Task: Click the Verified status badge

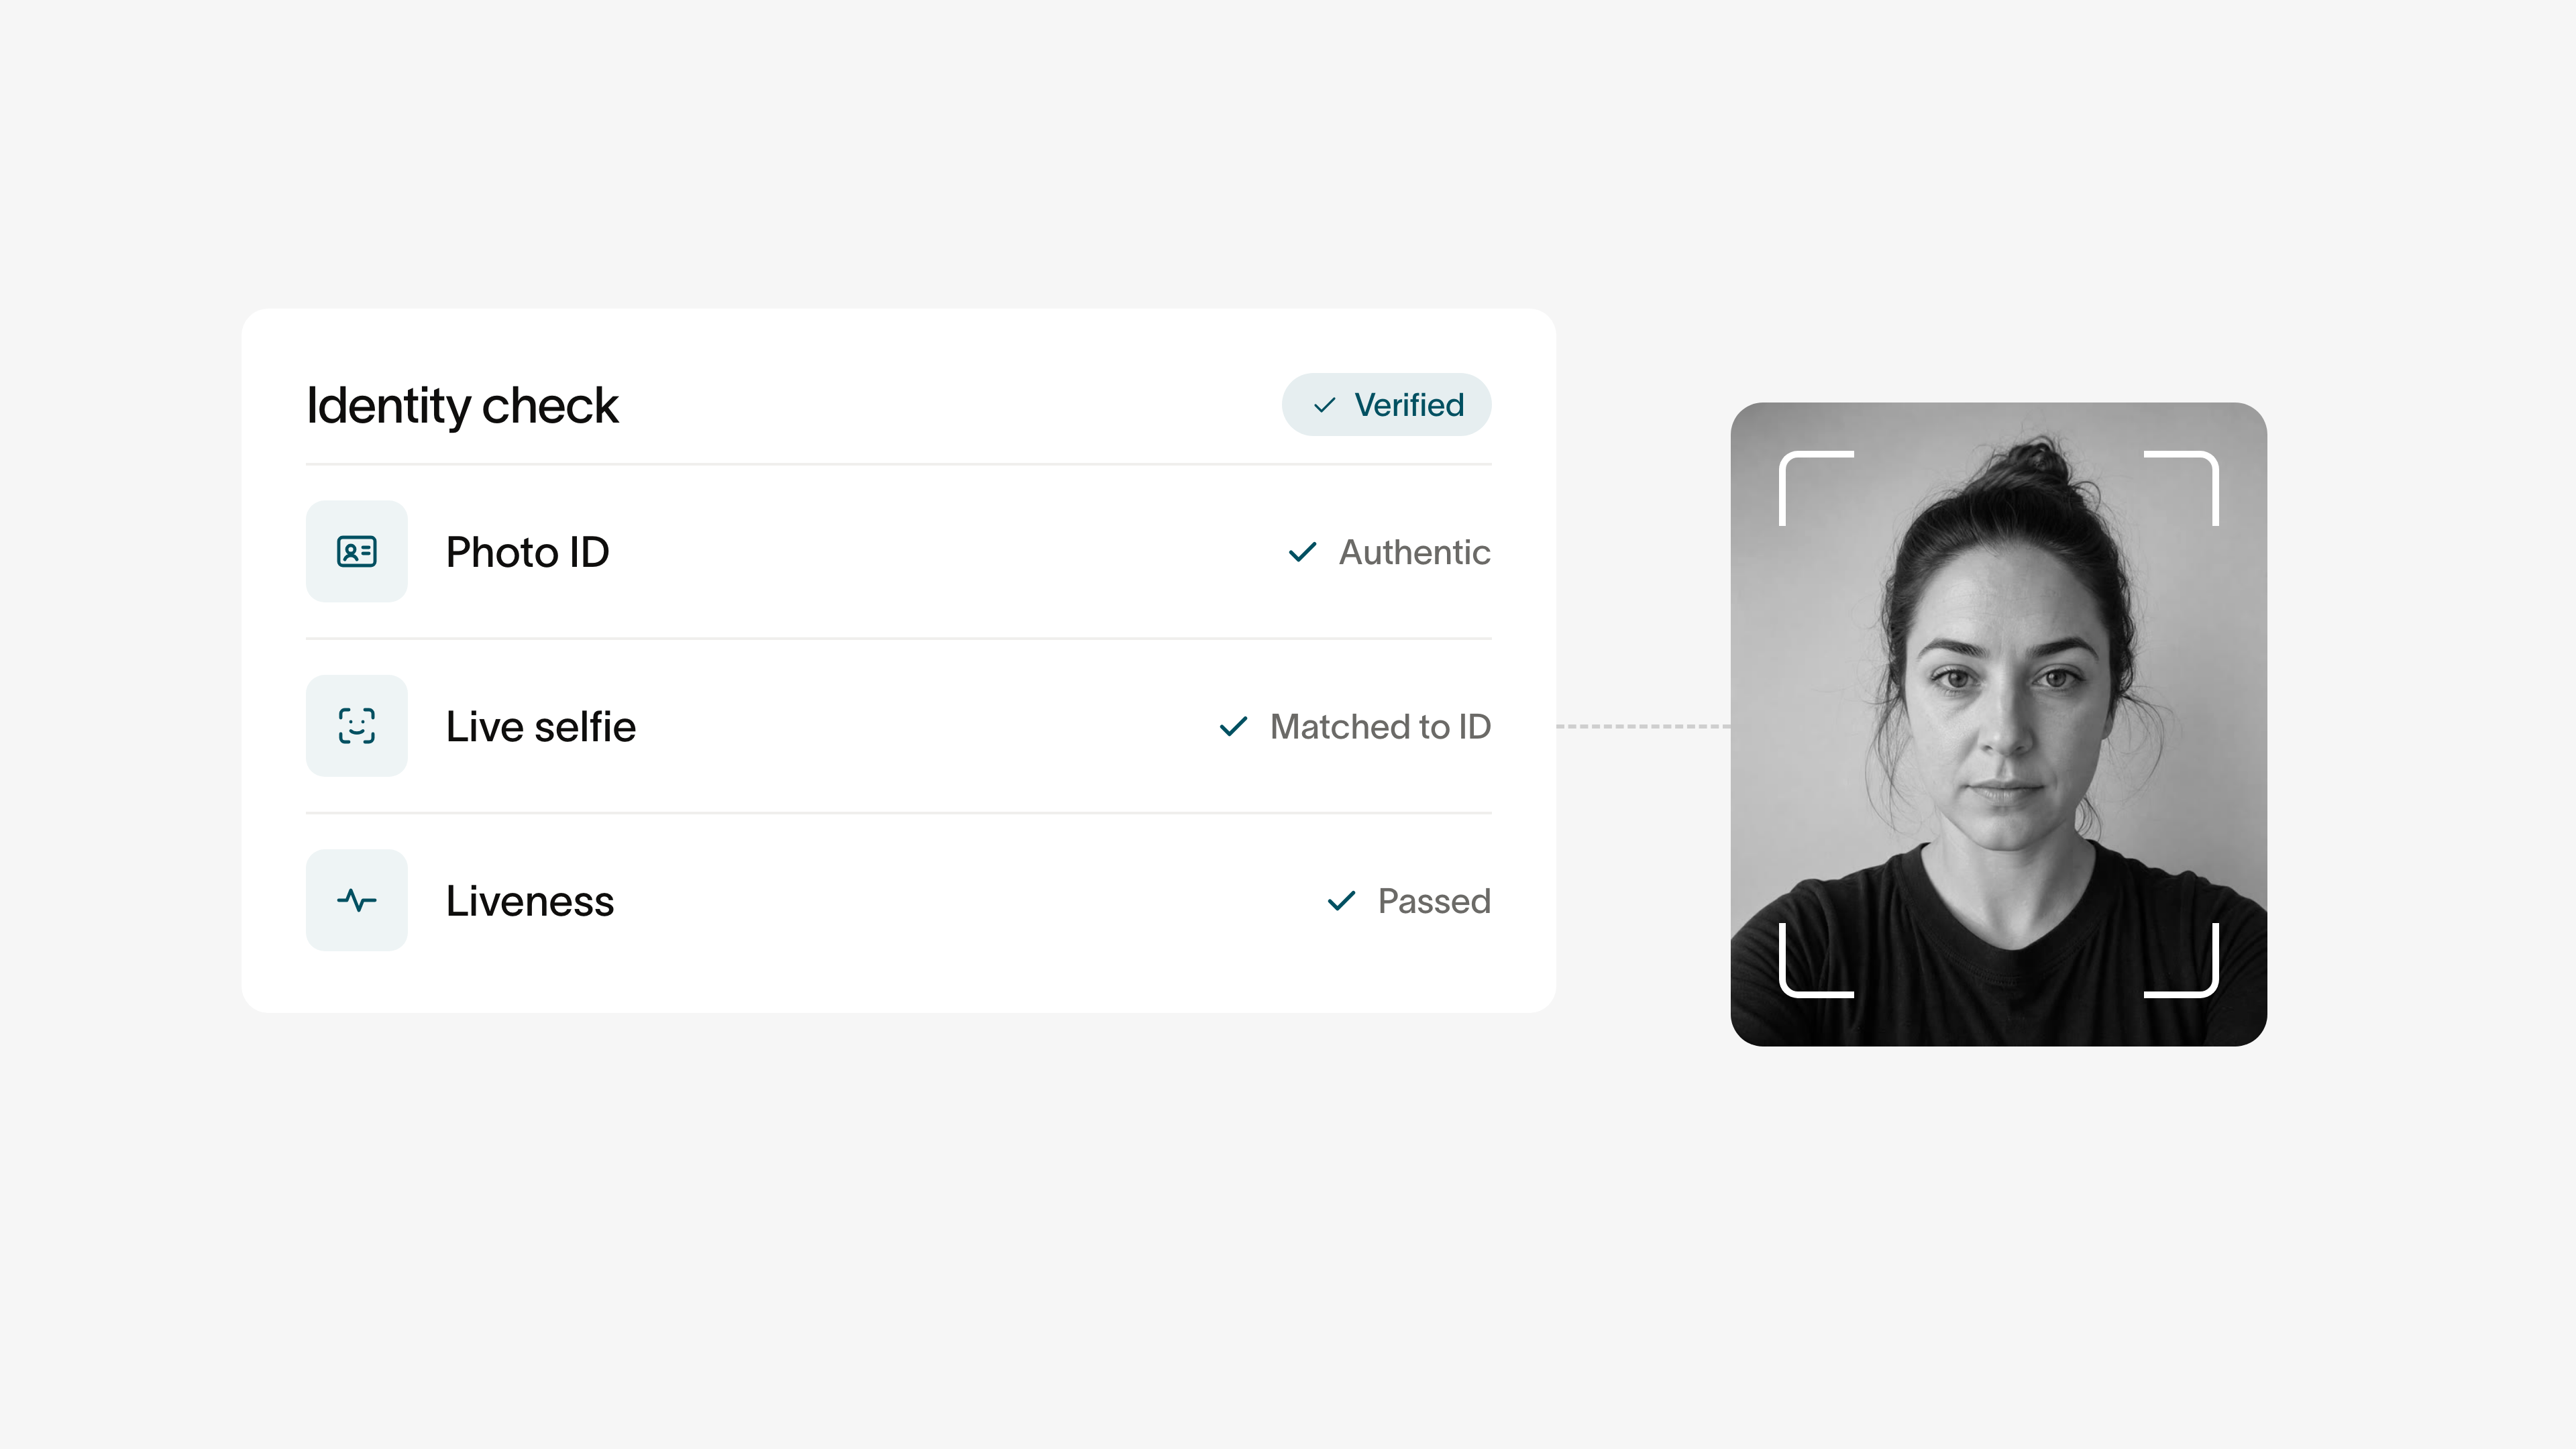Action: click(1386, 405)
